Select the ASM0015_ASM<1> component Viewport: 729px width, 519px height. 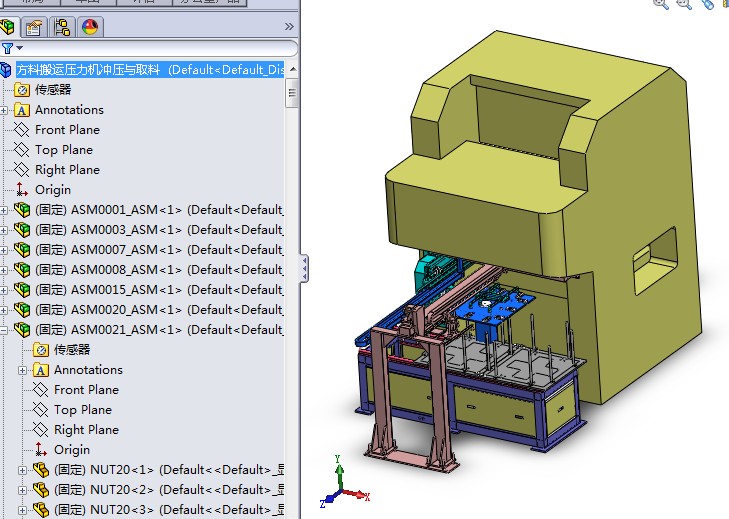(x=159, y=290)
